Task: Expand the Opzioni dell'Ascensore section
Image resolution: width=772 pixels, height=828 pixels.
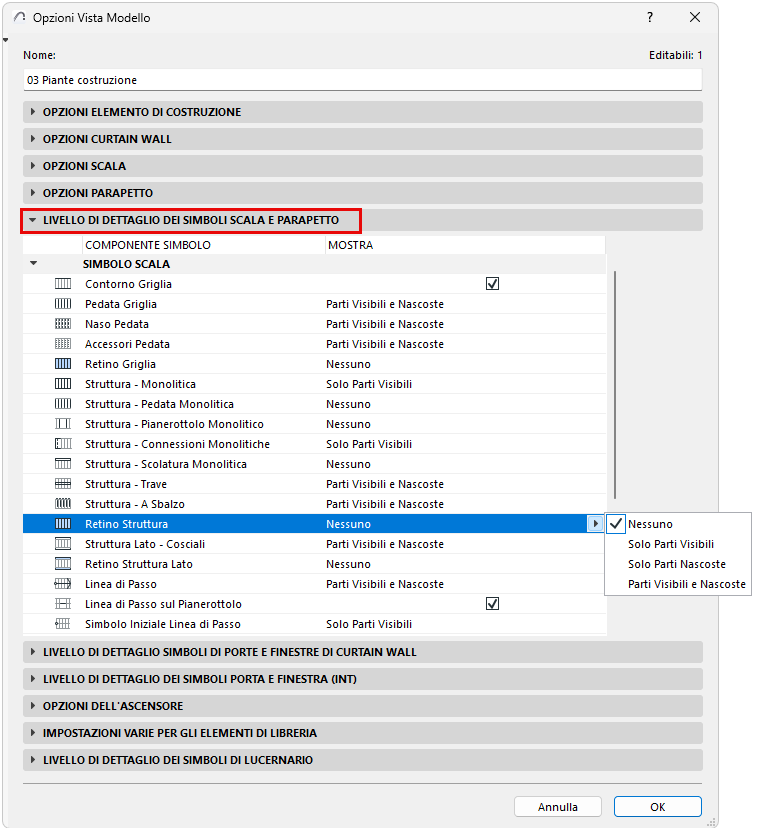Action: click(33, 706)
